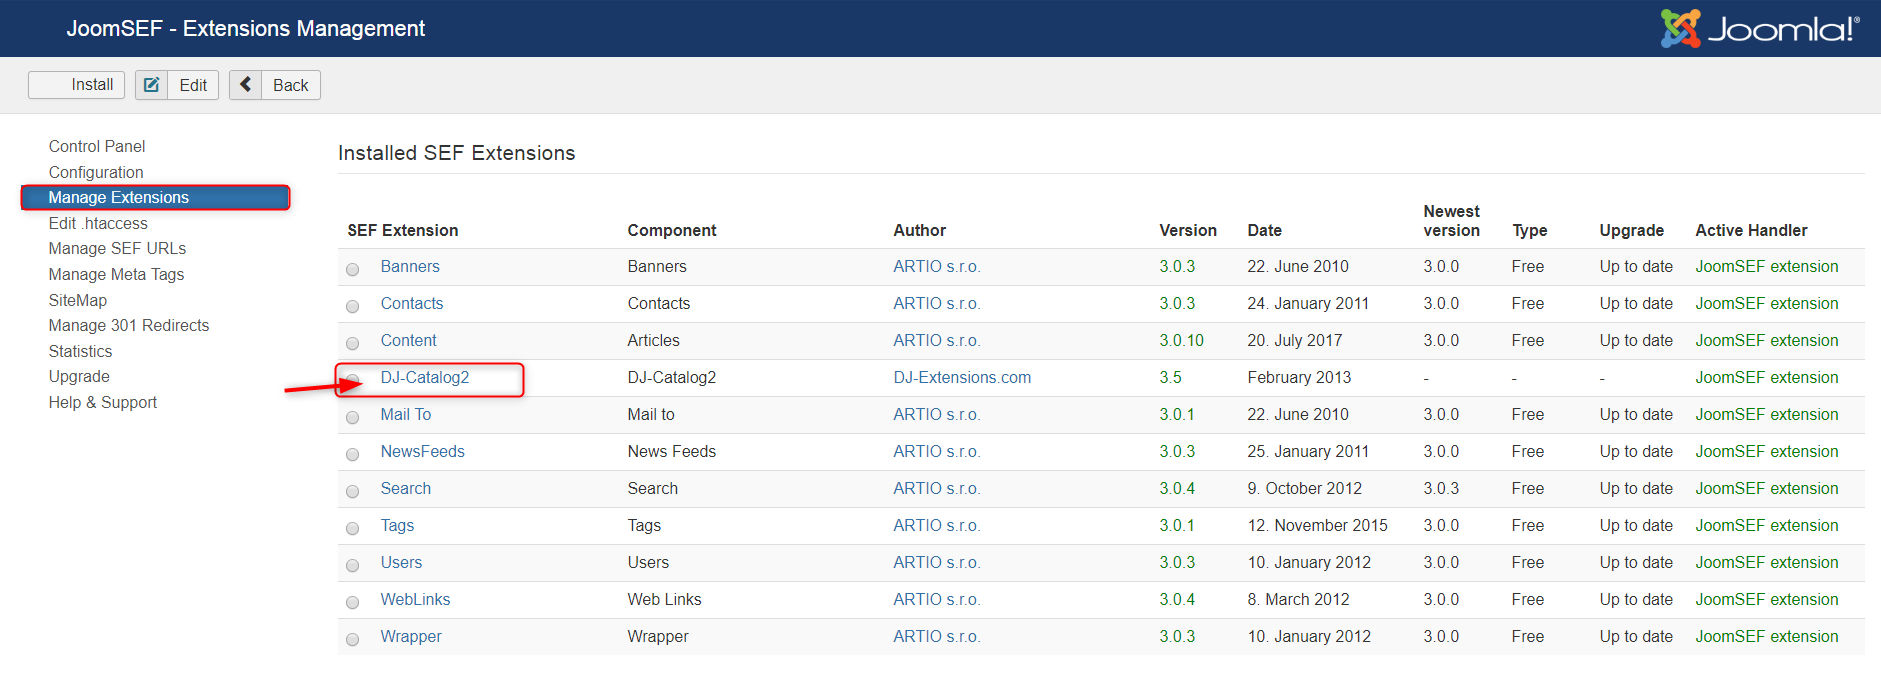Select the Users extension radio button
The image size is (1881, 688).
(x=353, y=565)
